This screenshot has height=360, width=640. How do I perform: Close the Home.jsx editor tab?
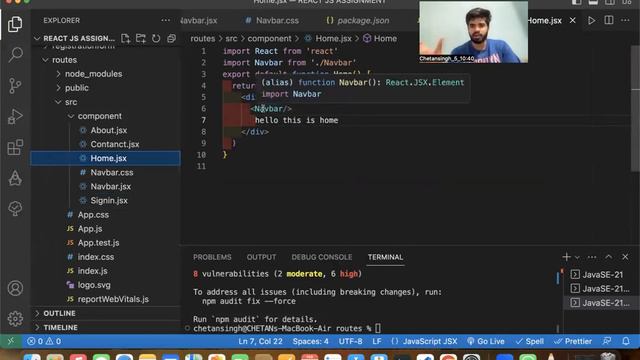pos(573,20)
